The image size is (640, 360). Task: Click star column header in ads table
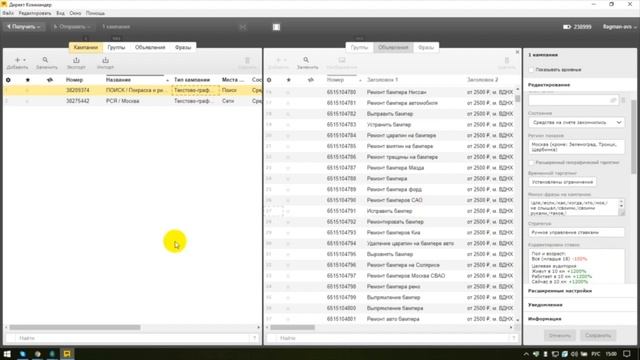289,80
